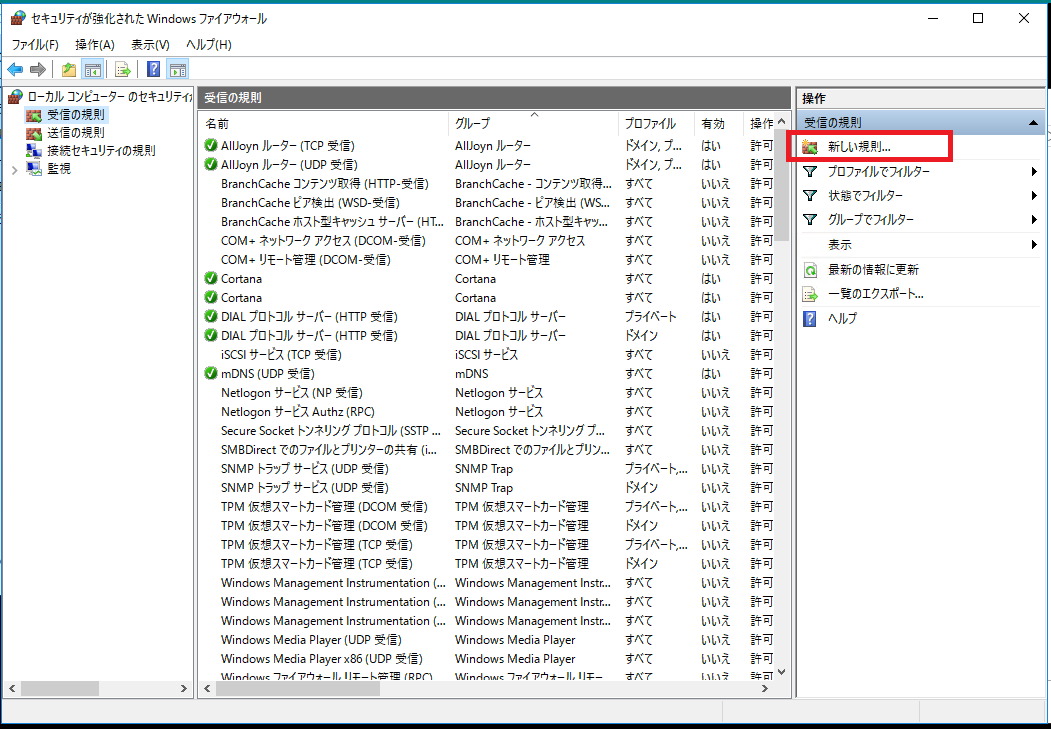Screen dimensions: 1051x729
Task: Select 接続セキュリティの規則 in the tree
Action: pyautogui.click(x=101, y=151)
